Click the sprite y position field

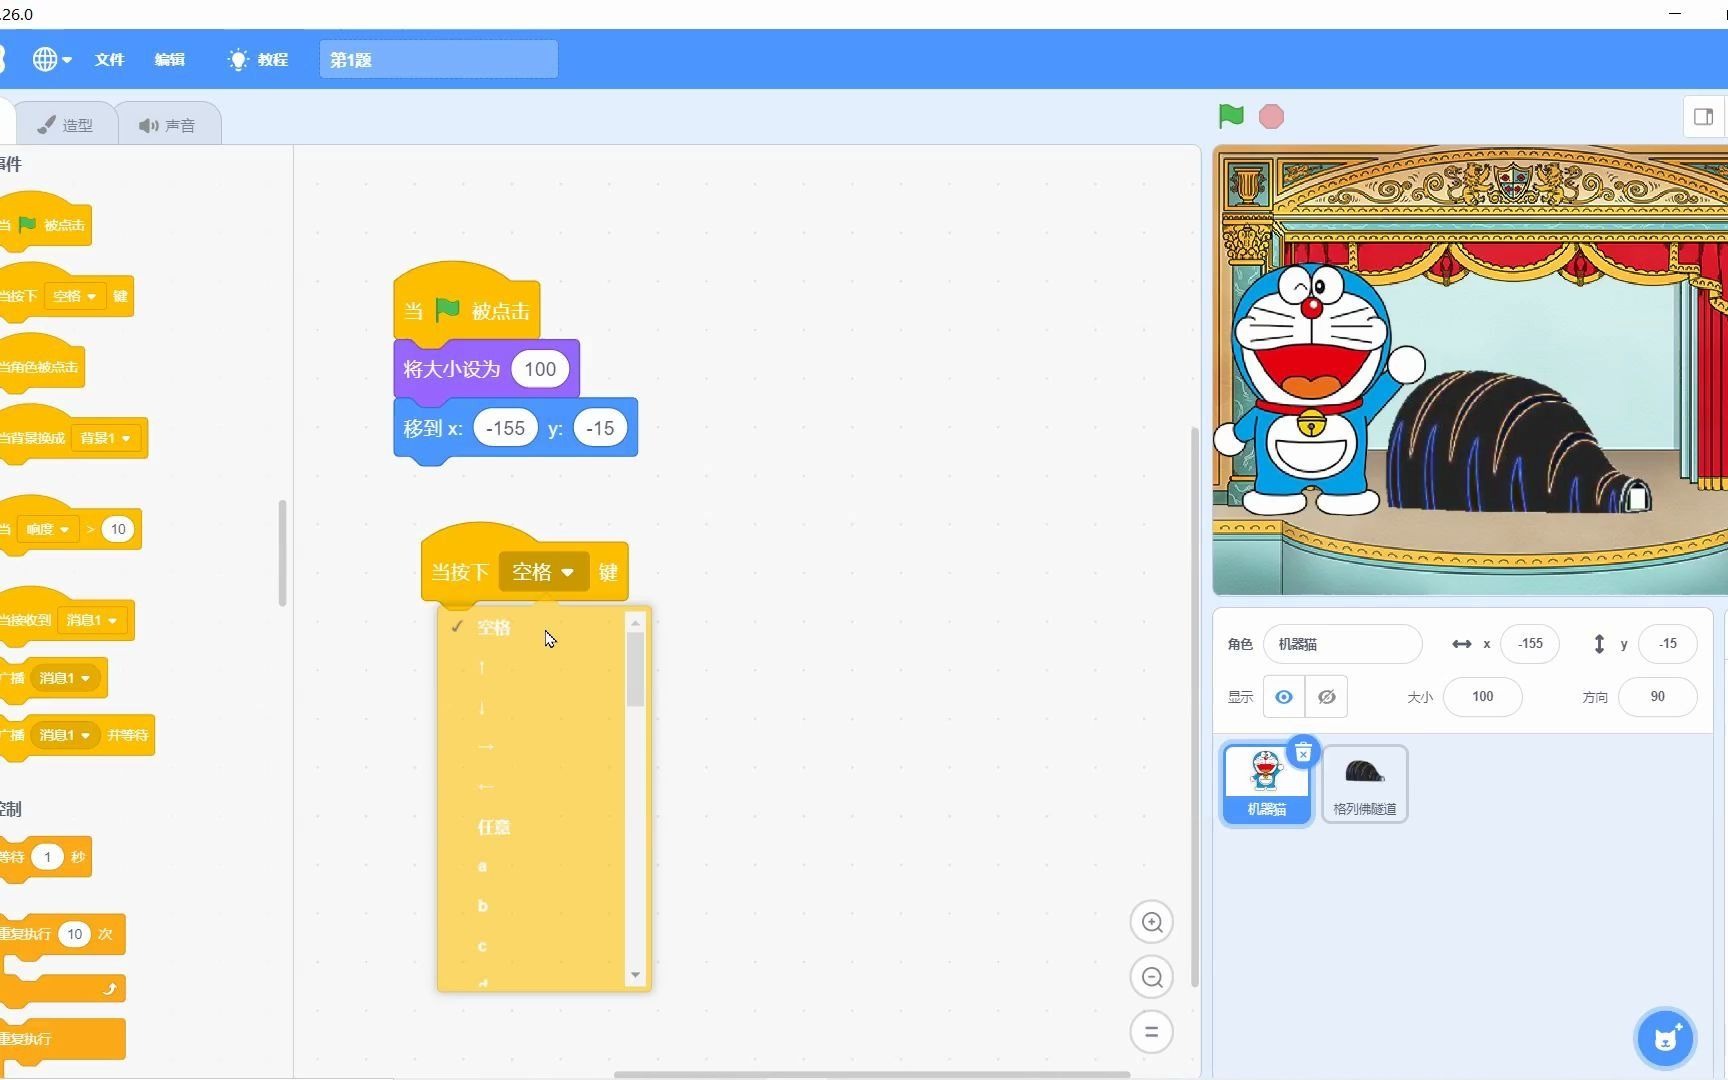[1667, 644]
